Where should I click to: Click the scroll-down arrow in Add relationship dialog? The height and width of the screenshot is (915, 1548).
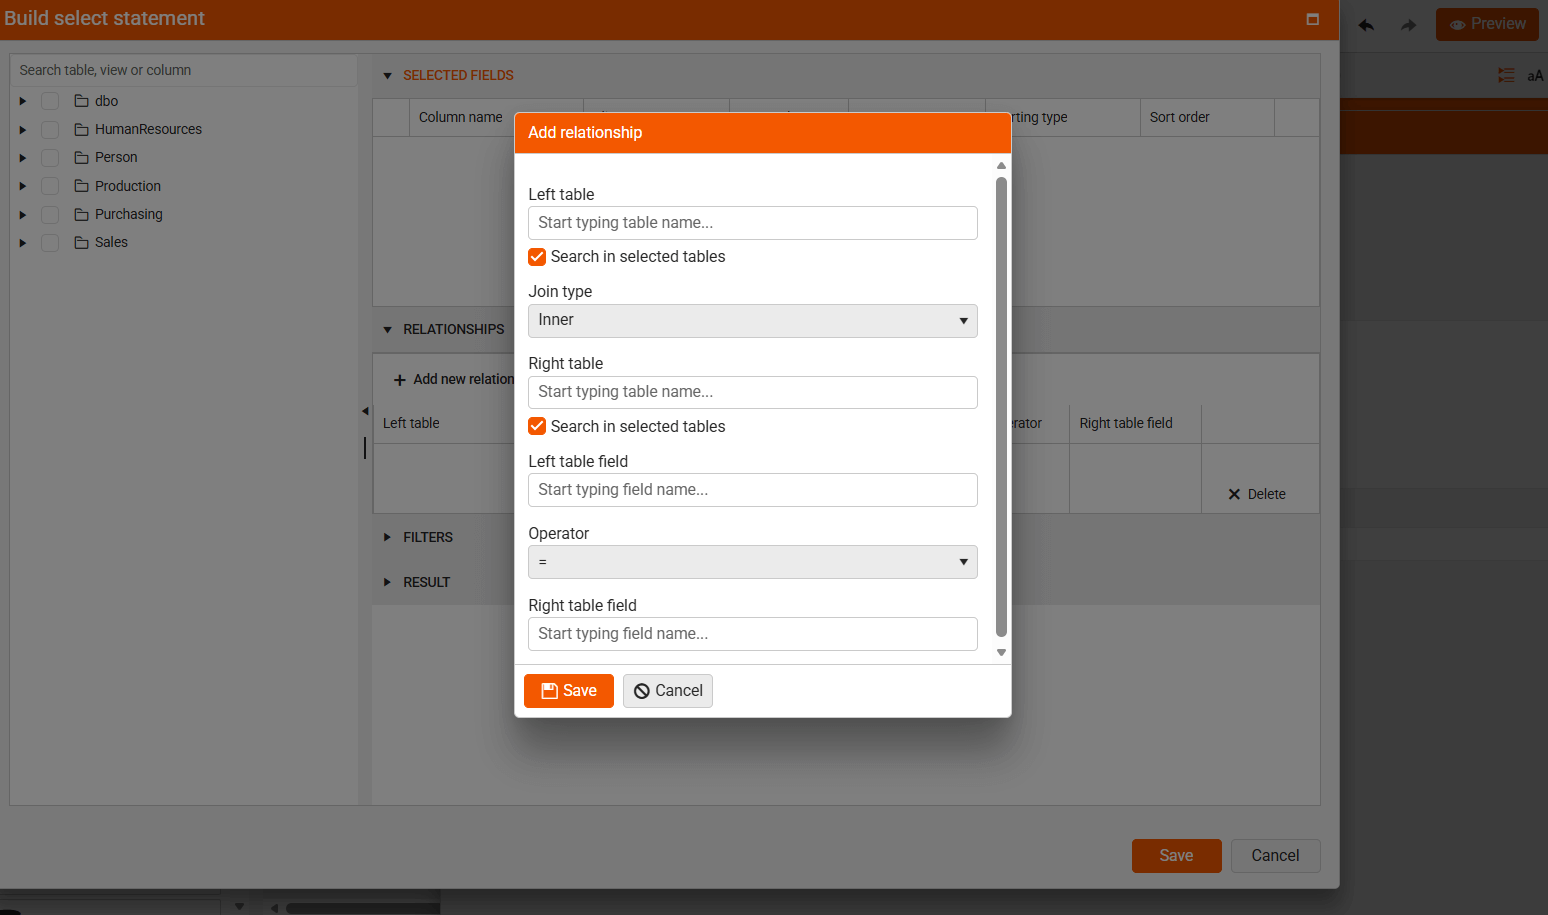coord(1001,653)
